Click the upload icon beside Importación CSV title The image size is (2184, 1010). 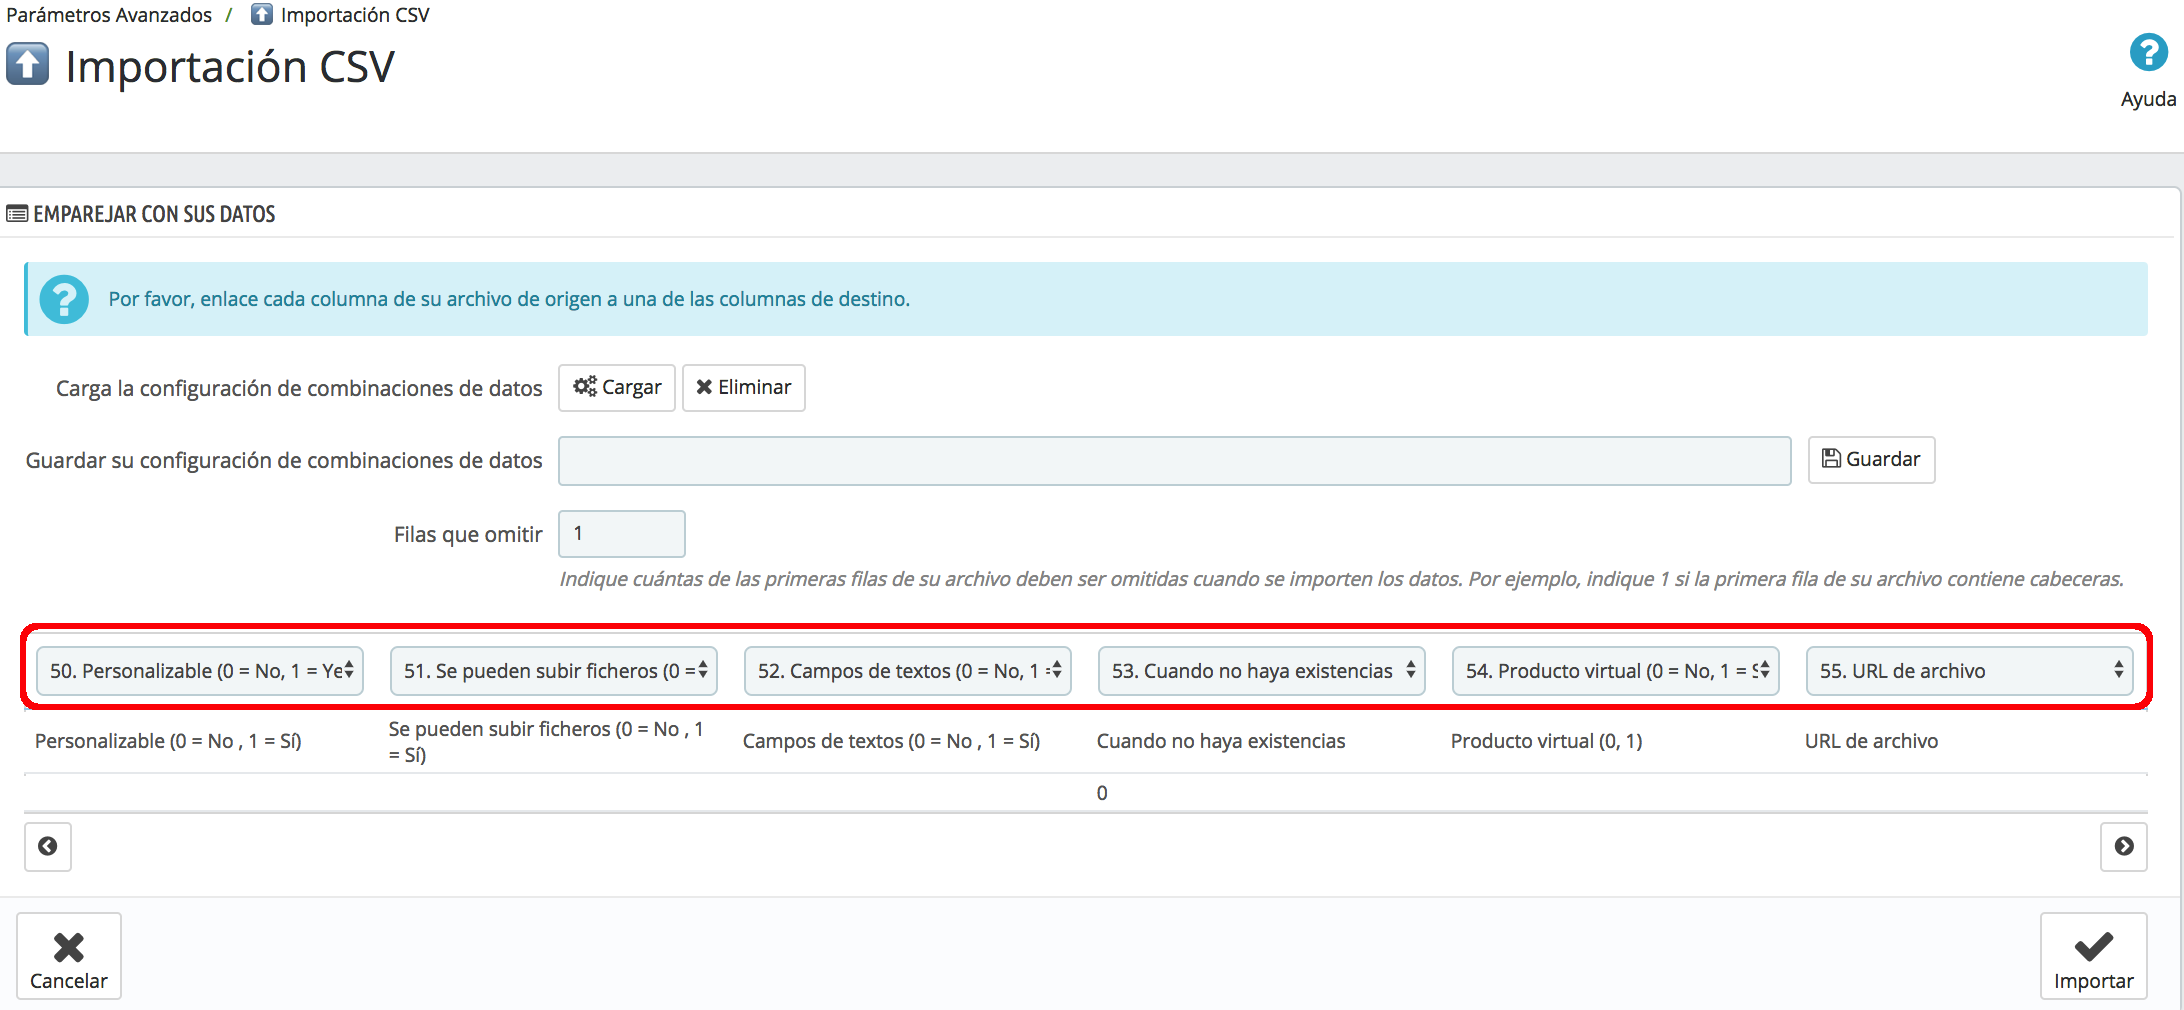click(28, 65)
